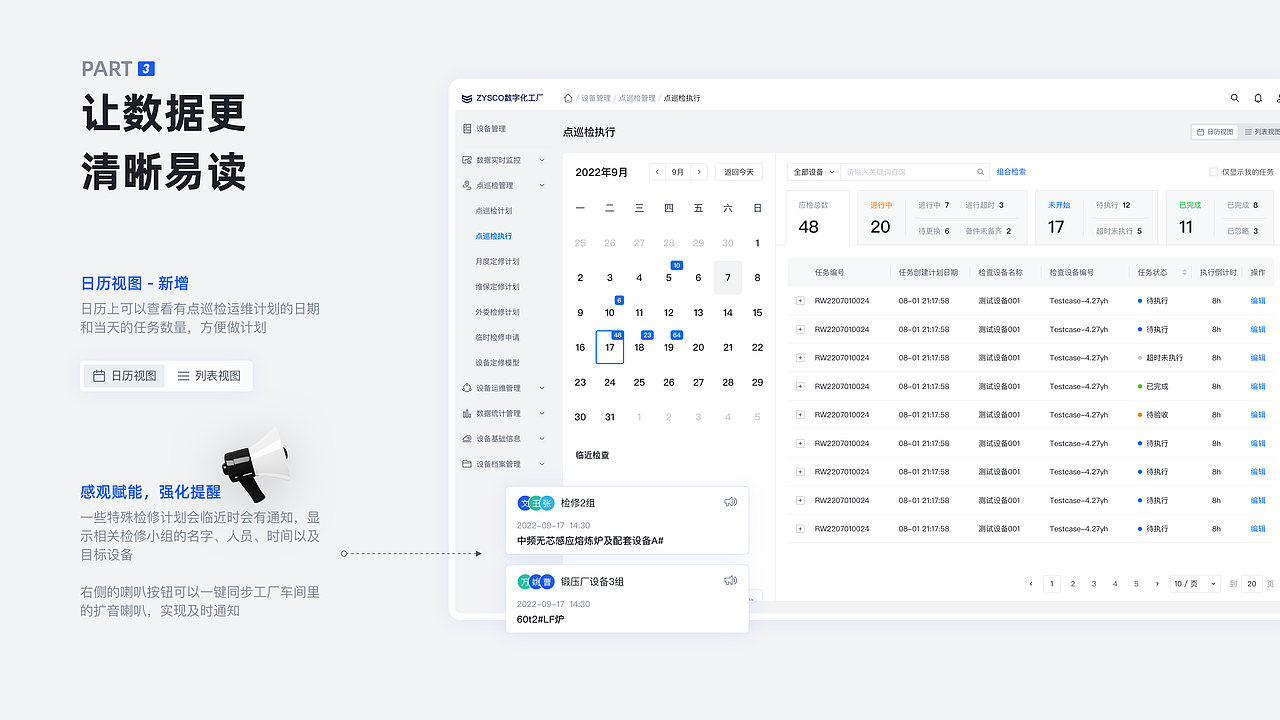Expand 数据统计管理 sidebar chevron
Image resolution: width=1280 pixels, height=720 pixels.
(x=542, y=413)
